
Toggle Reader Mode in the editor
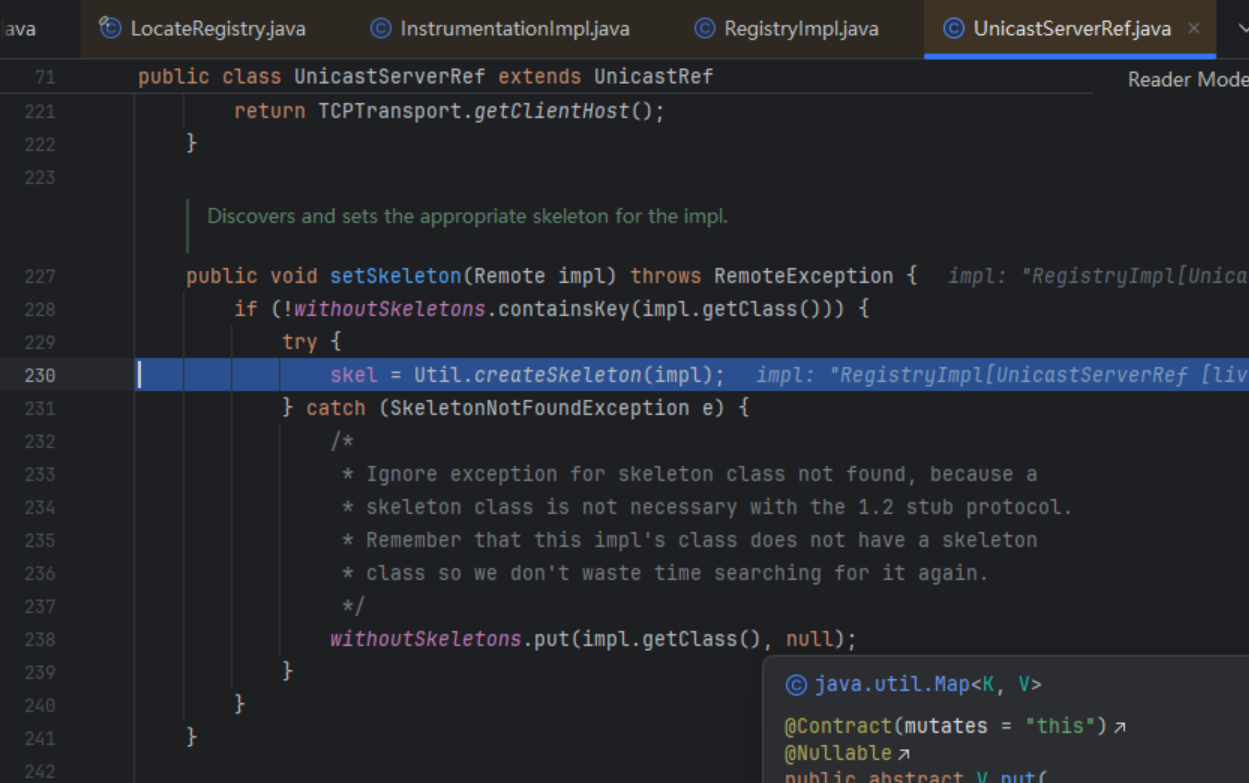click(1187, 80)
